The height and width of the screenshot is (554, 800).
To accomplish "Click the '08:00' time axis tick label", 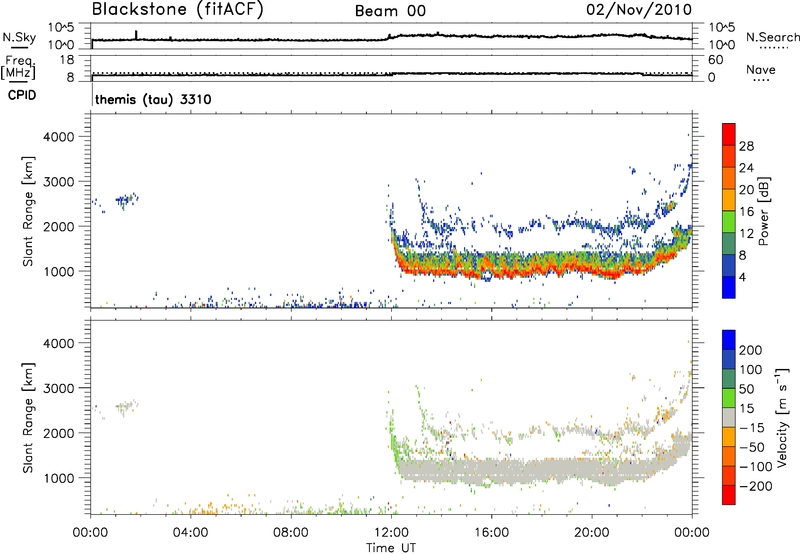I will [291, 533].
